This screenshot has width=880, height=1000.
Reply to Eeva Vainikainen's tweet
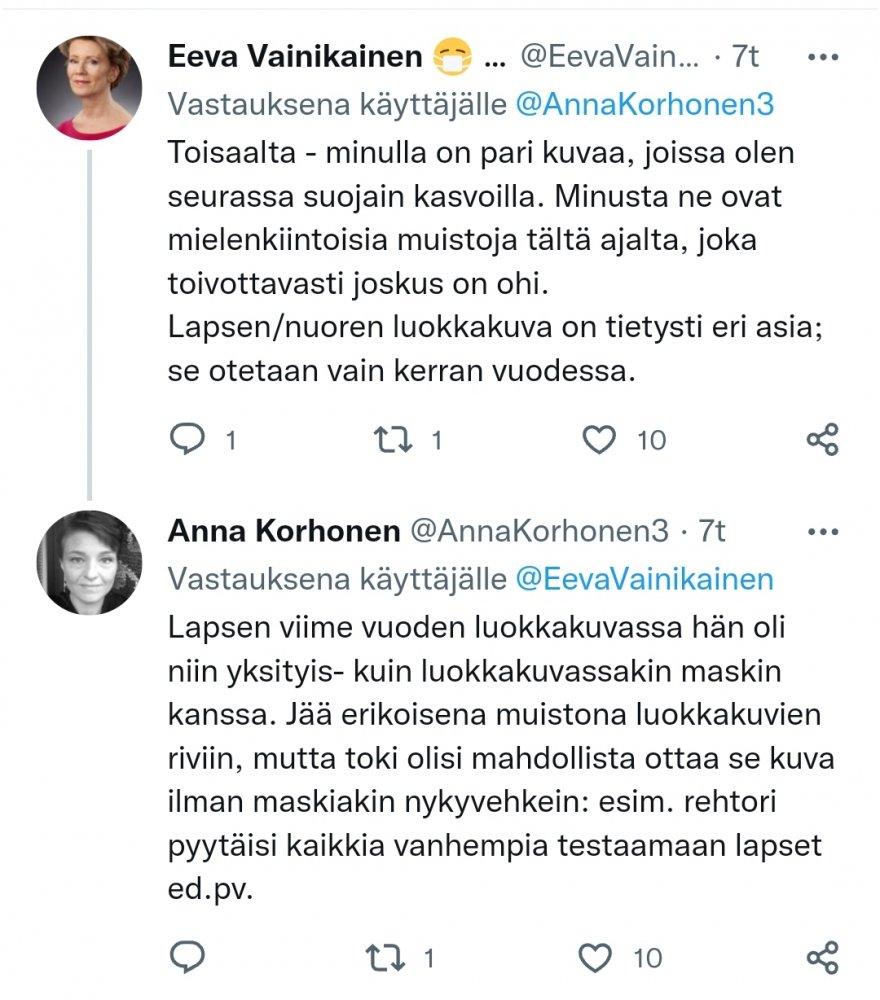pyautogui.click(x=187, y=439)
